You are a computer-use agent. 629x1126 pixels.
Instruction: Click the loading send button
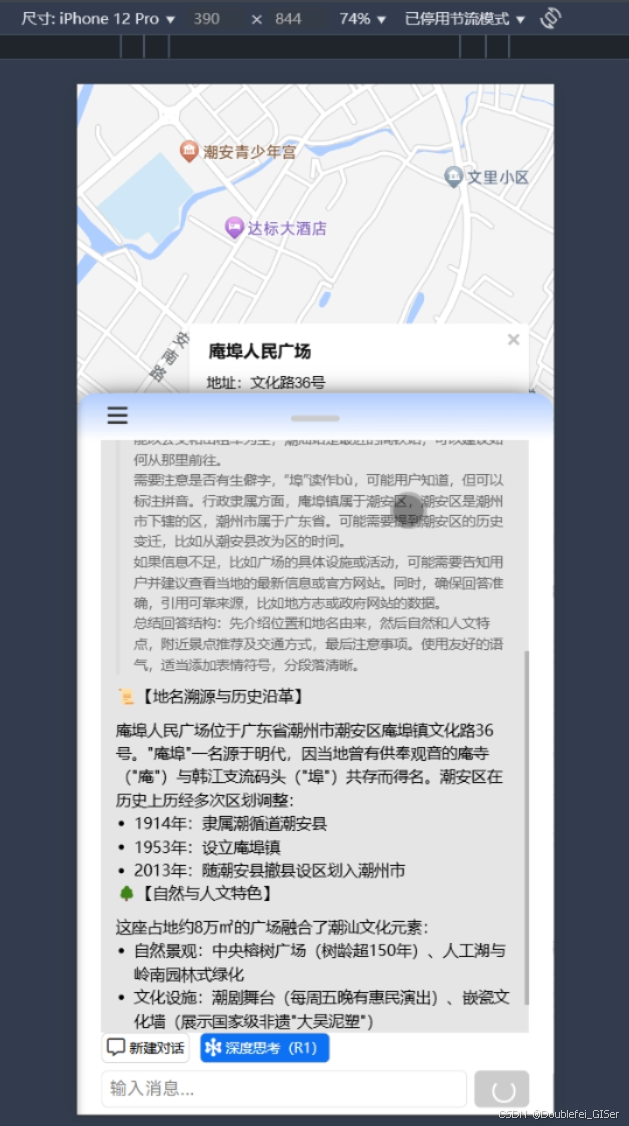502,1089
